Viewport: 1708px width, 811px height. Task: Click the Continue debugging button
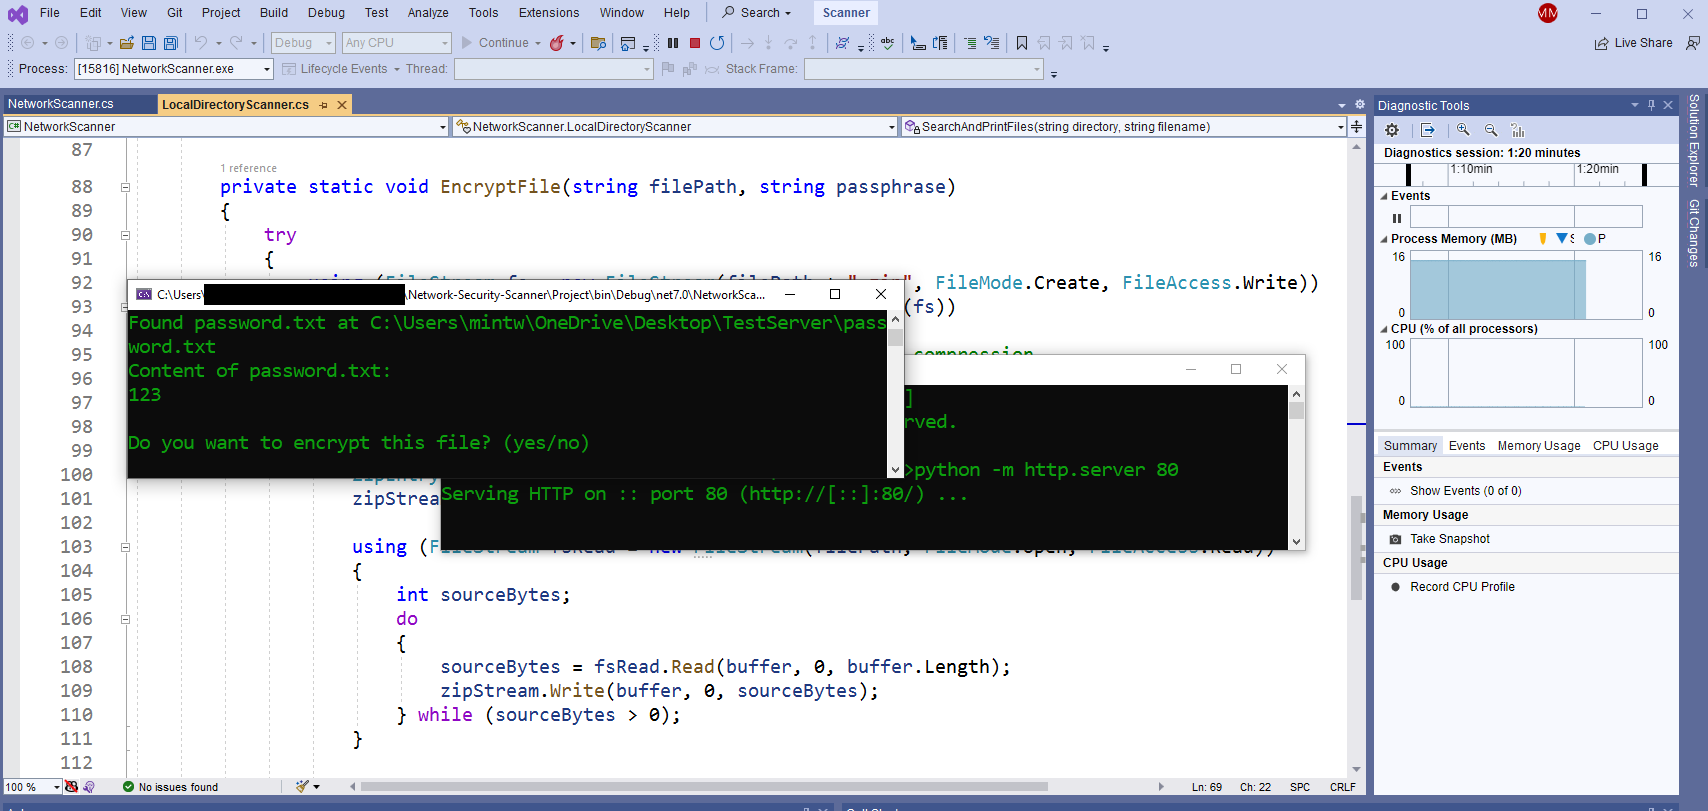[501, 43]
